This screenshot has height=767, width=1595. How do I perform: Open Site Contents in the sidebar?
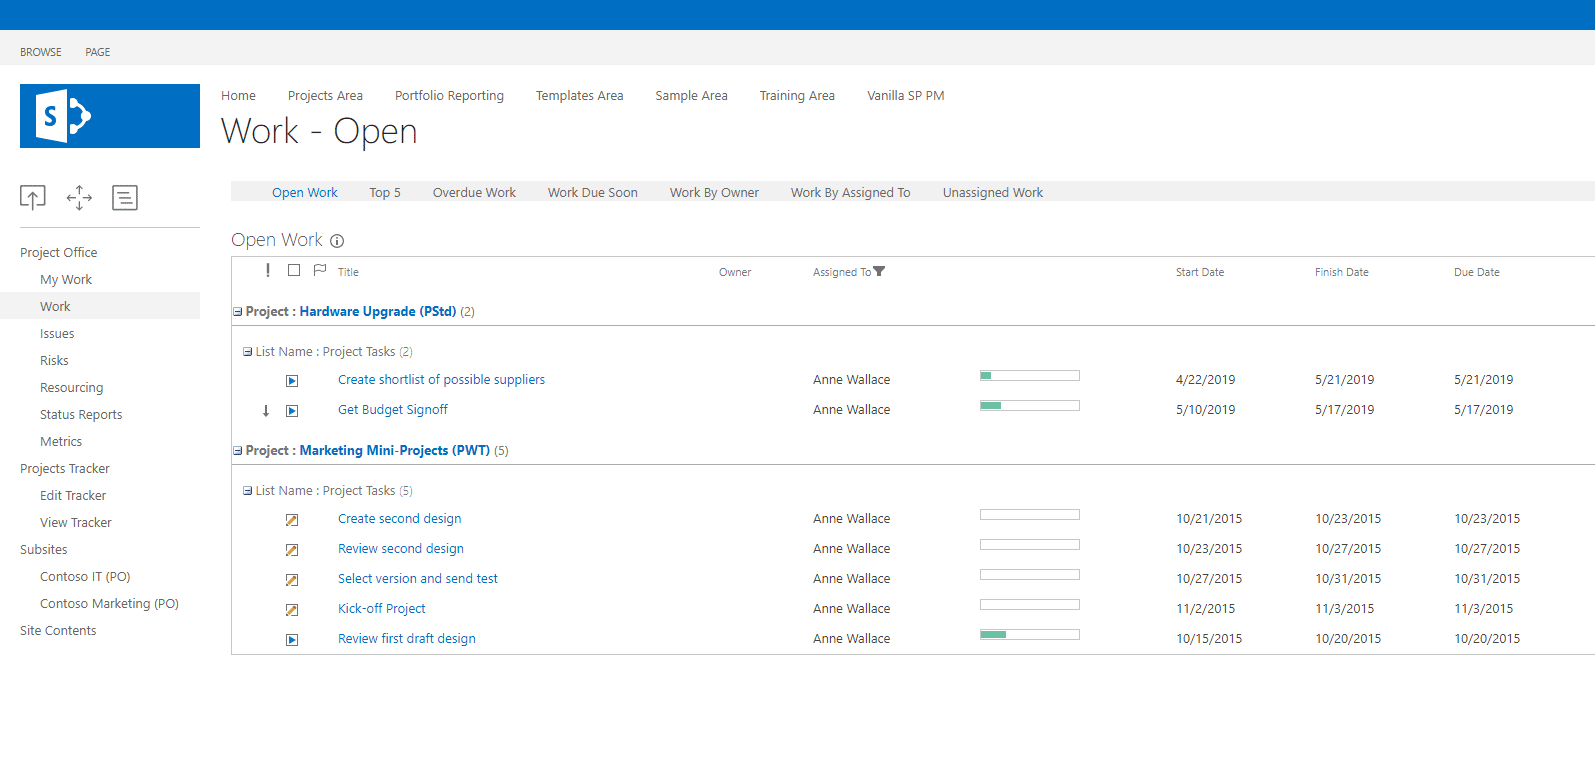pyautogui.click(x=58, y=631)
